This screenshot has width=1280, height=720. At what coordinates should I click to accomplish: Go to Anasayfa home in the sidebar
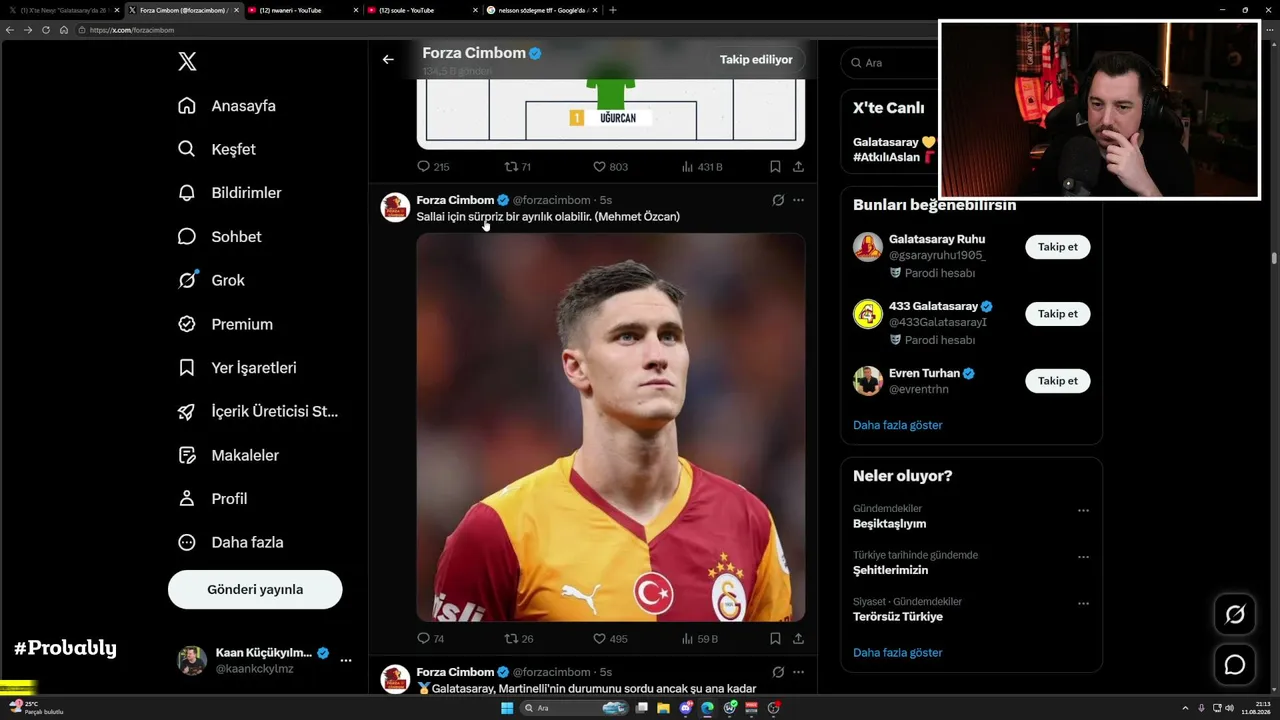(x=227, y=106)
